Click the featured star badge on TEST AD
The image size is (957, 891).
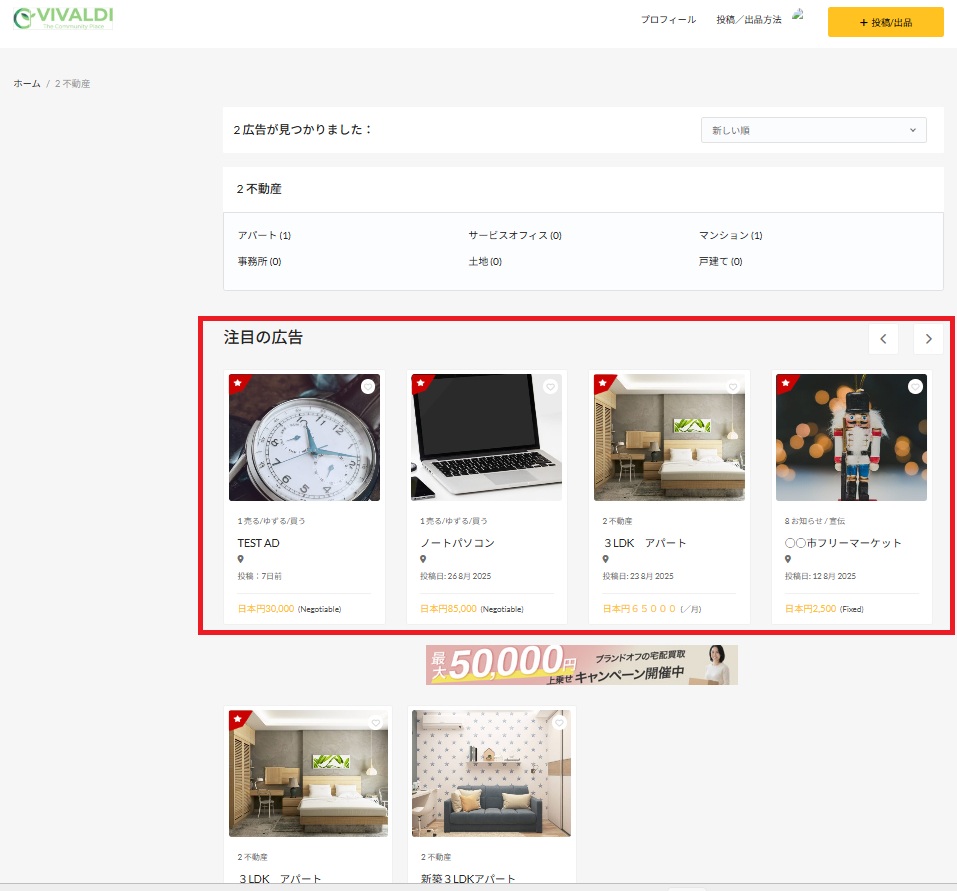[236, 382]
